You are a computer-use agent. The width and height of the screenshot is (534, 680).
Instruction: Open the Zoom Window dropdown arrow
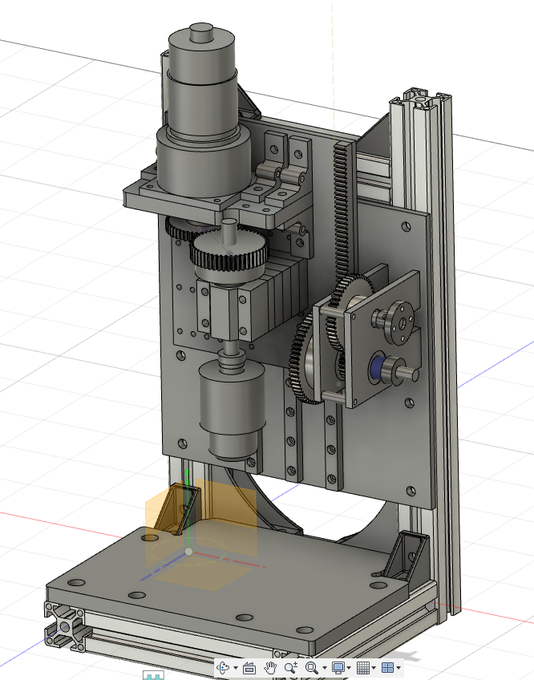click(324, 667)
